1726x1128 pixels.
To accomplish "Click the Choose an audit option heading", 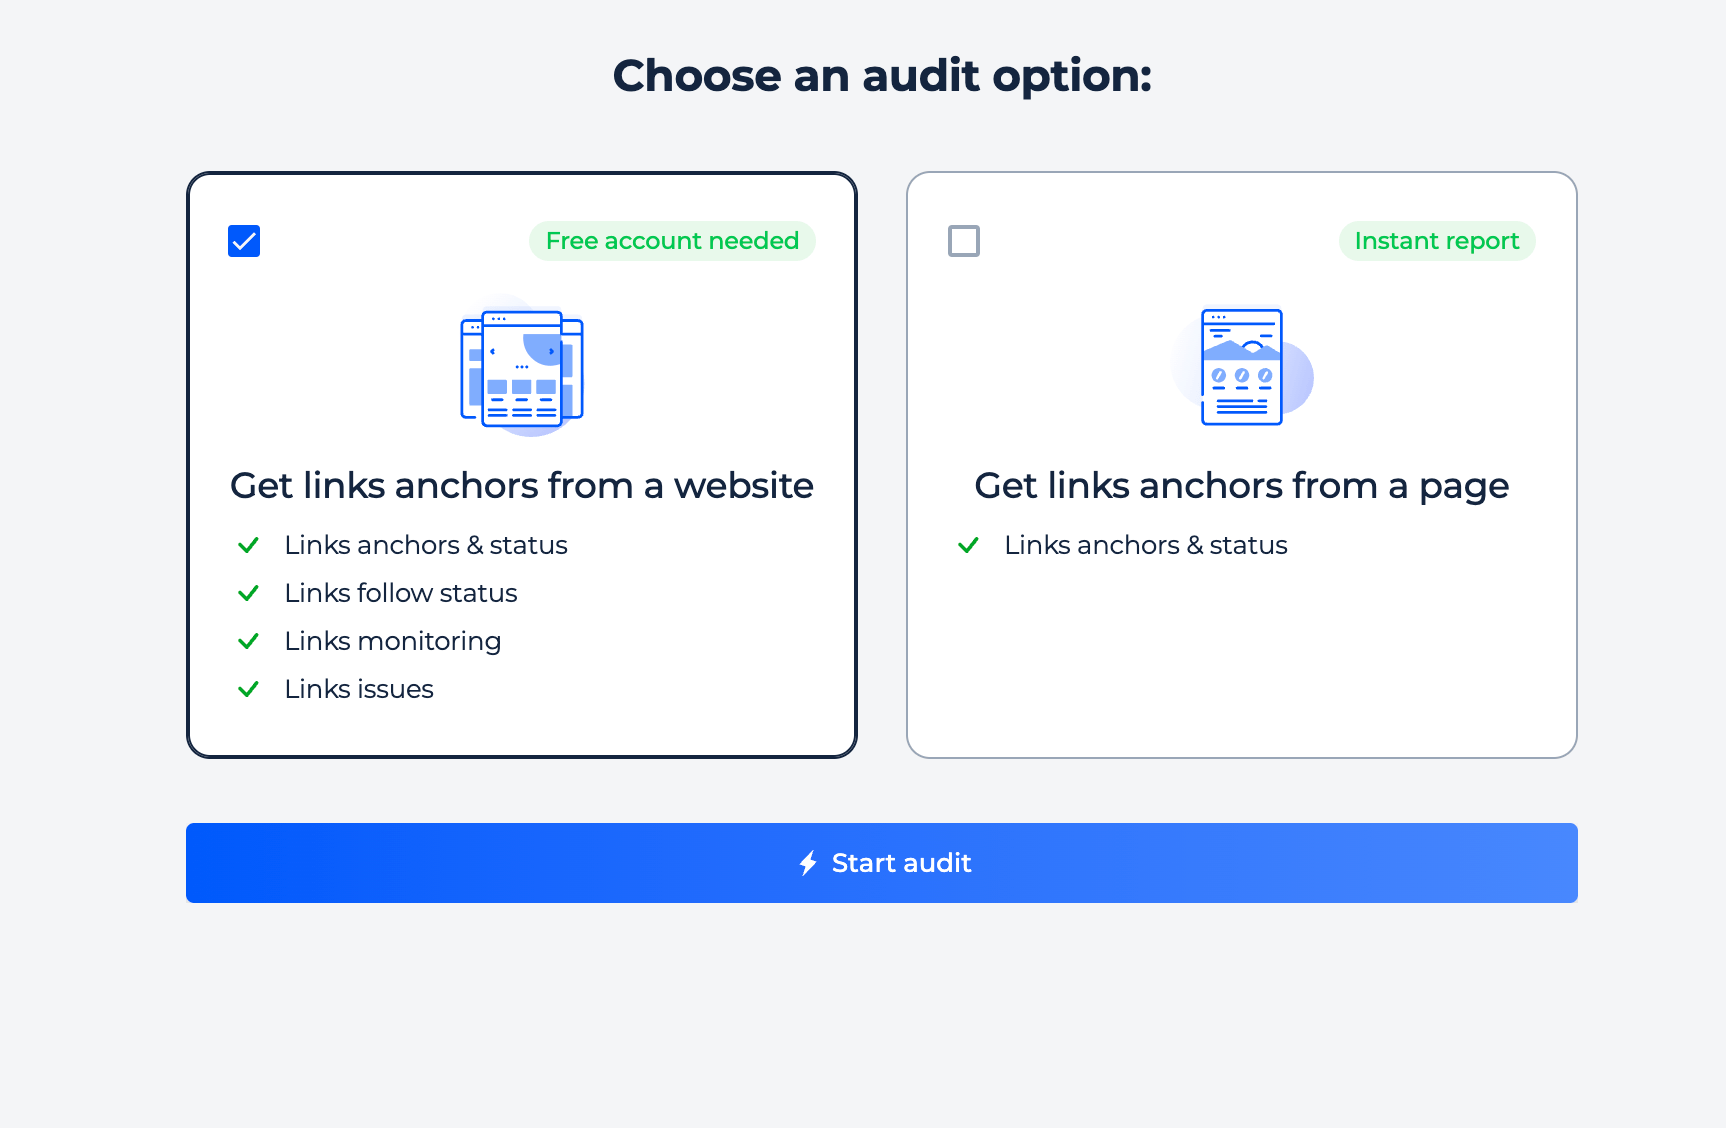I will pos(882,76).
